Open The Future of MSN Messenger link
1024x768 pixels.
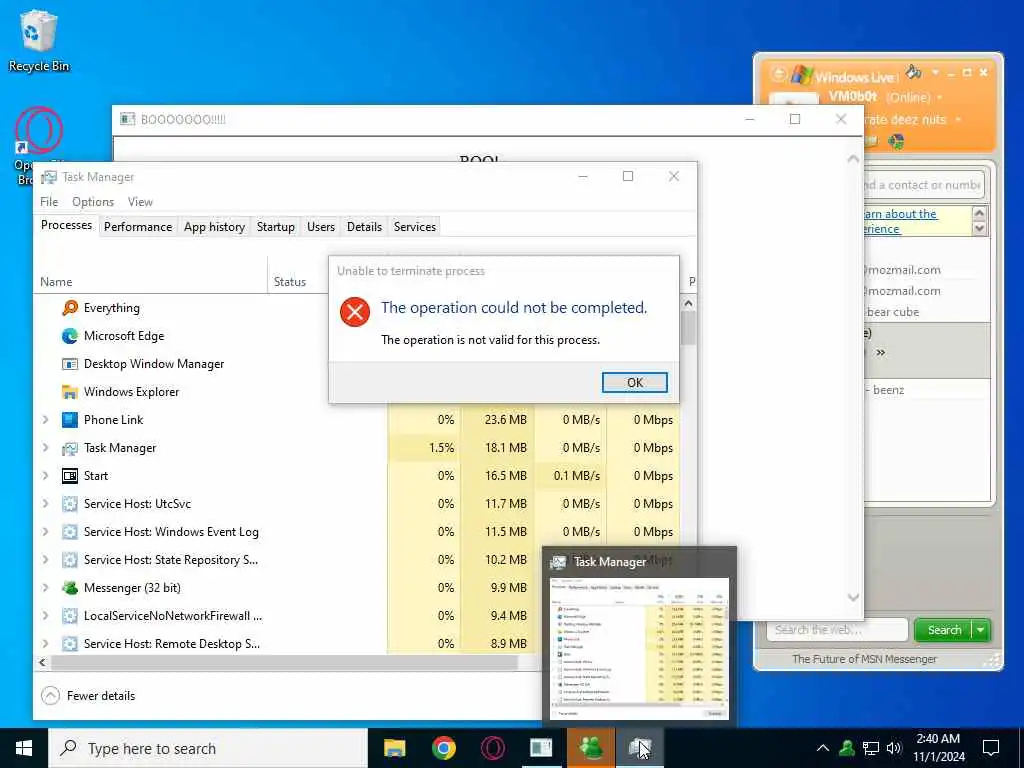click(864, 659)
